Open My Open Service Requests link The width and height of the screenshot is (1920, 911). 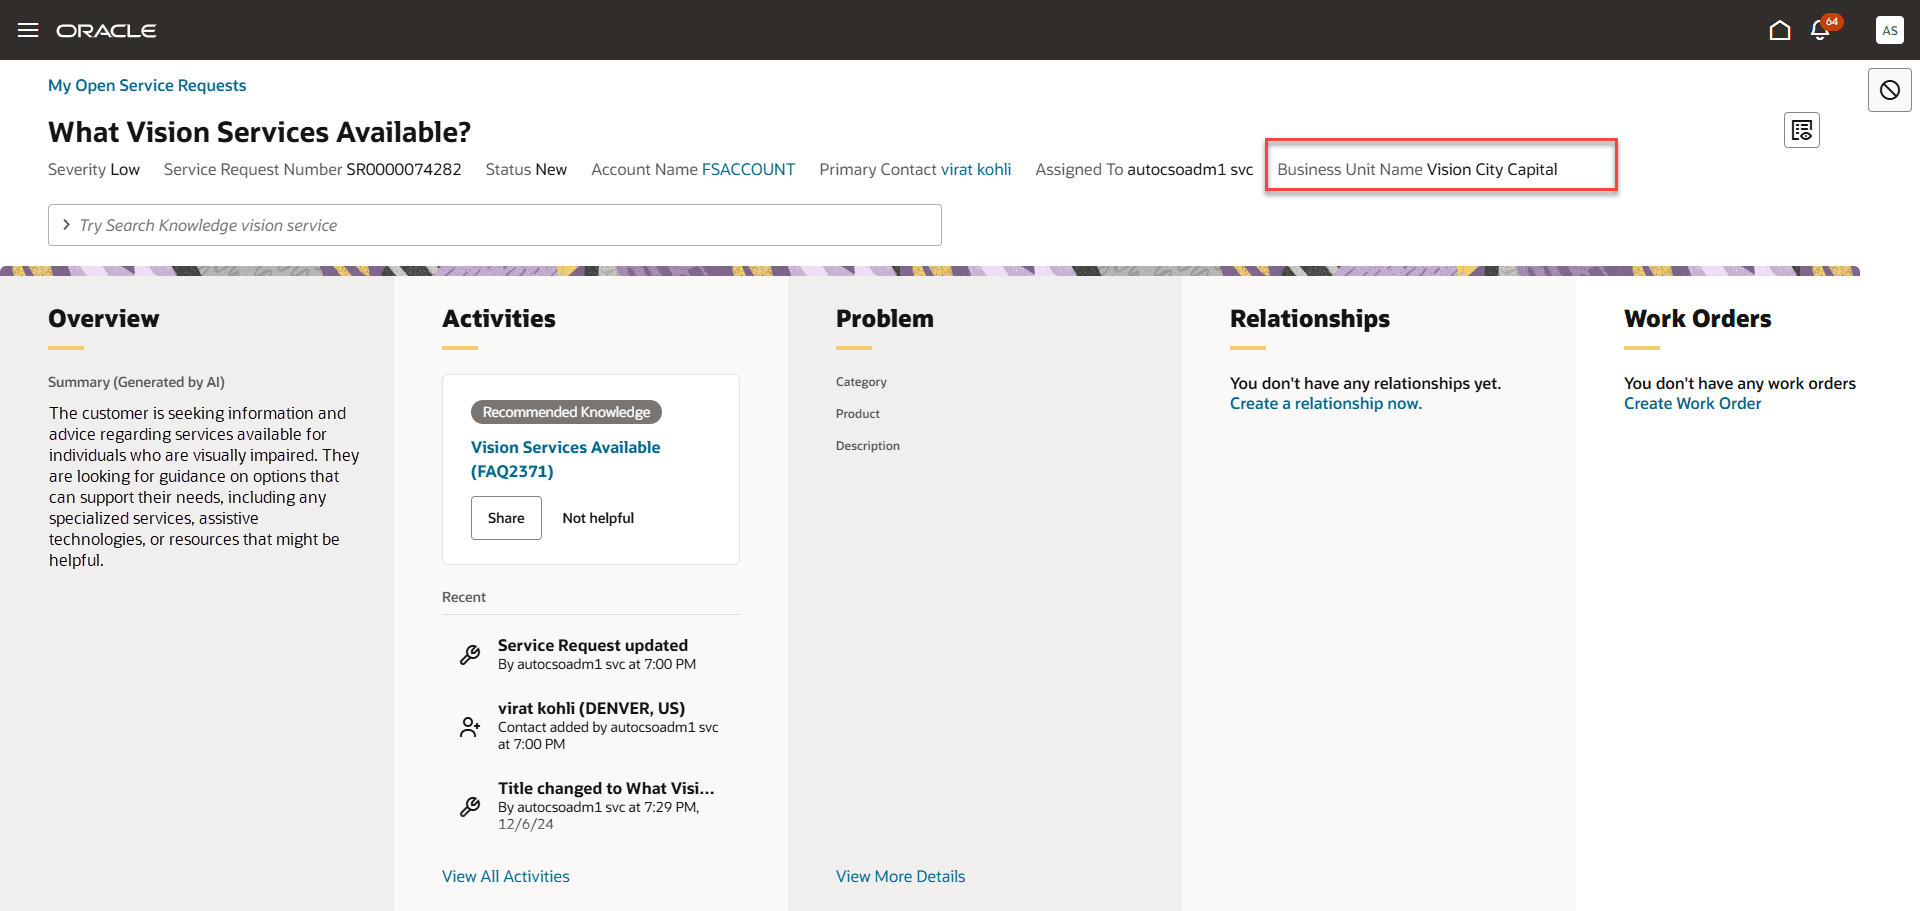coord(147,86)
